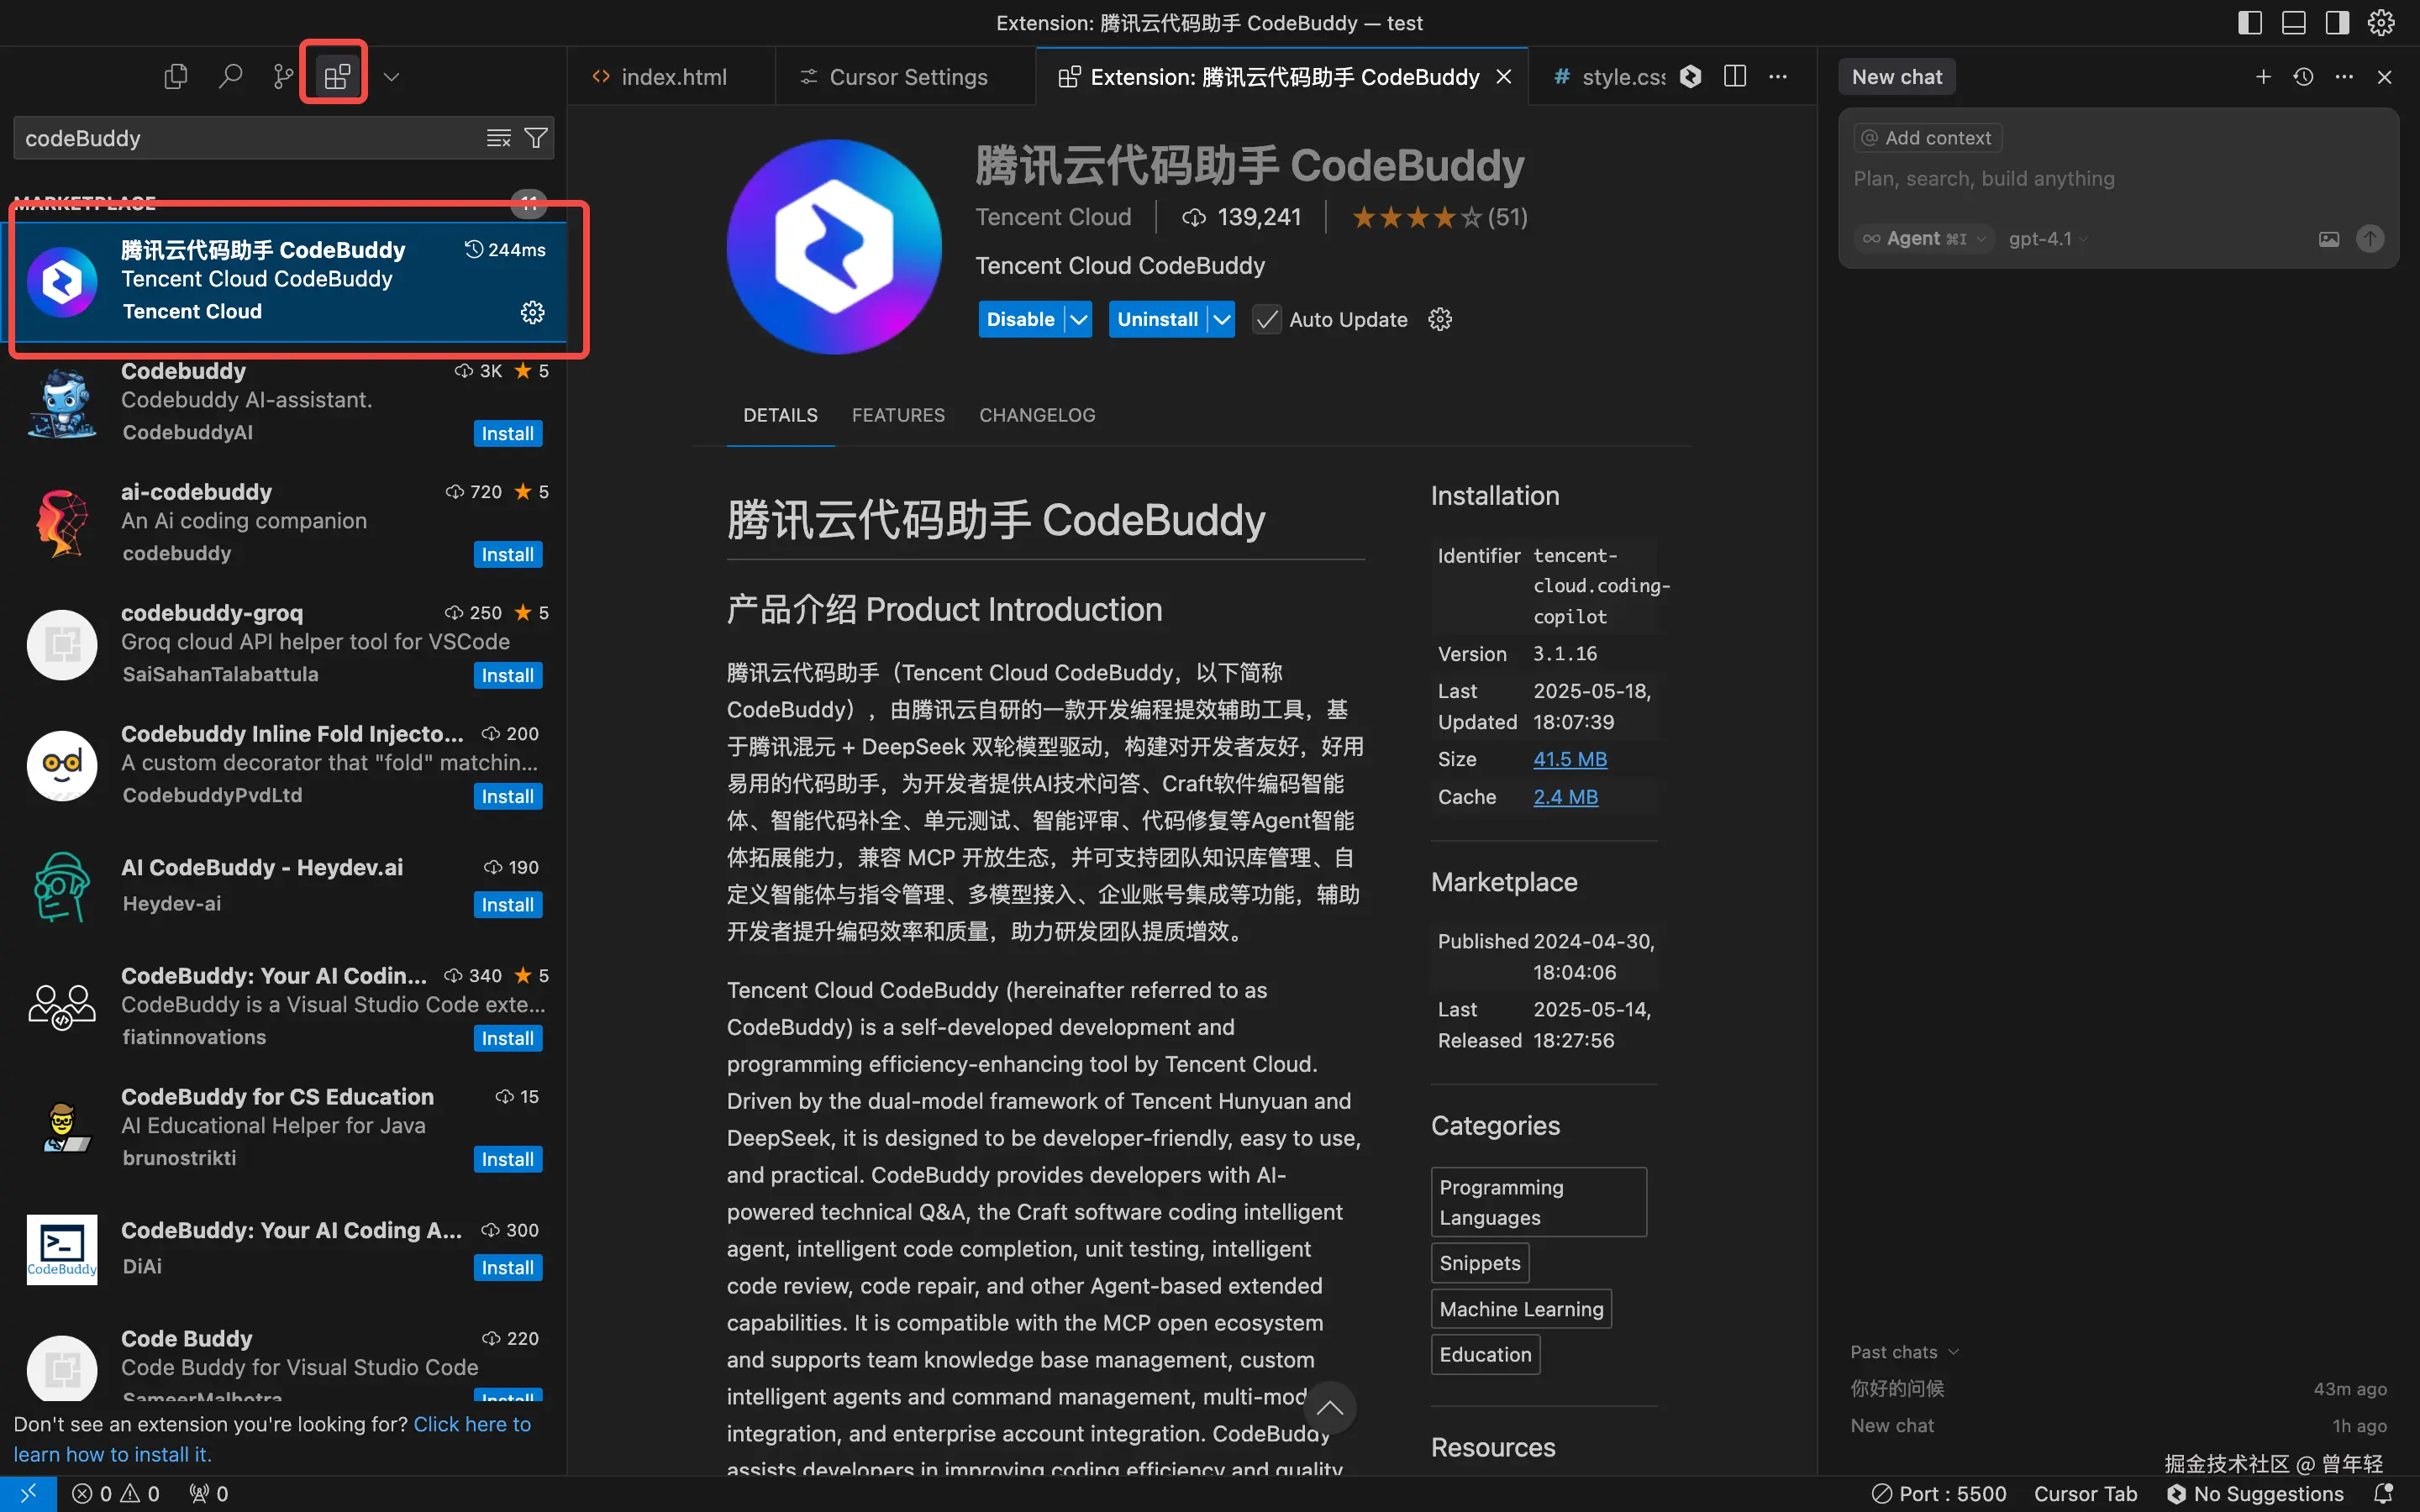Click scroll-to-top arrow button
This screenshot has height=1512, width=2420.
coord(1329,1408)
